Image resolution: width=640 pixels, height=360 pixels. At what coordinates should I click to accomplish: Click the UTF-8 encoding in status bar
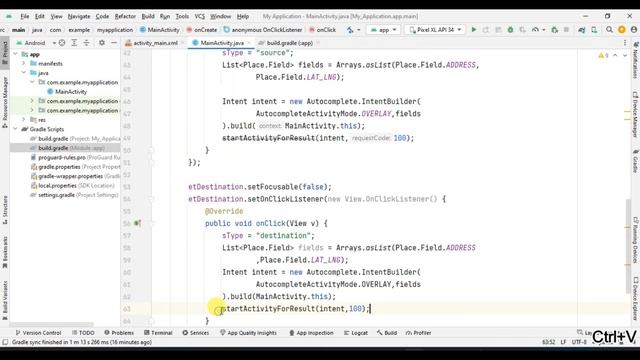[x=579, y=342]
